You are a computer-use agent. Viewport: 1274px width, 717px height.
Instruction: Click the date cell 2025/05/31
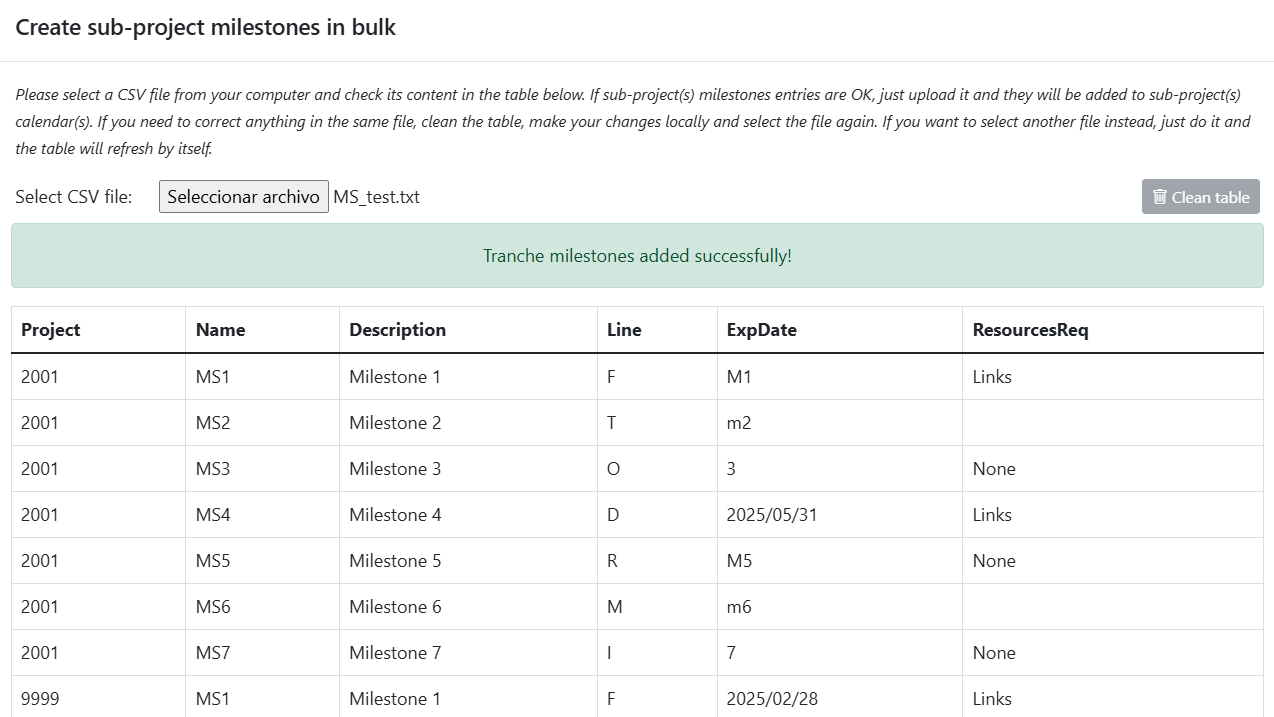point(841,515)
